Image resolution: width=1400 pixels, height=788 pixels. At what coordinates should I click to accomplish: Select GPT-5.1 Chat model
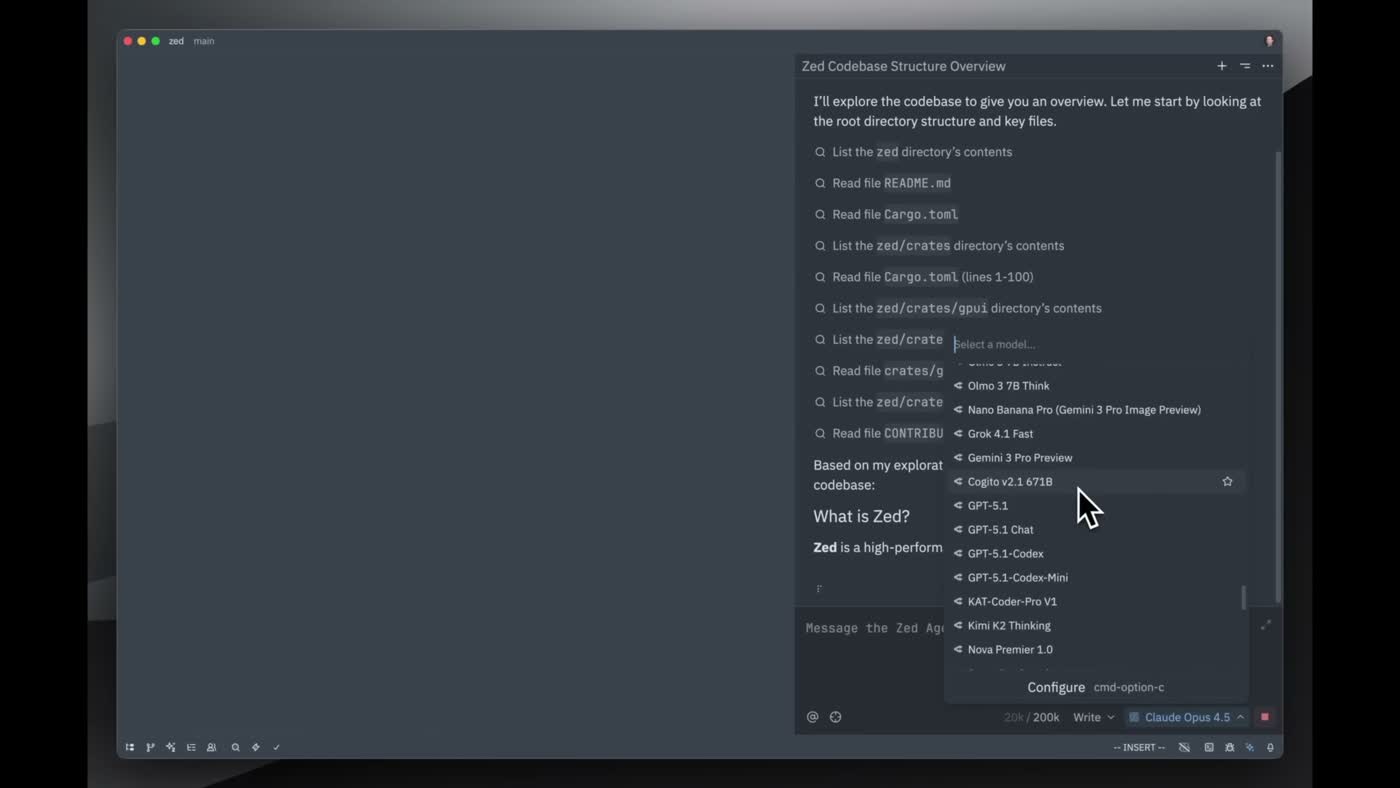[1096, 529]
